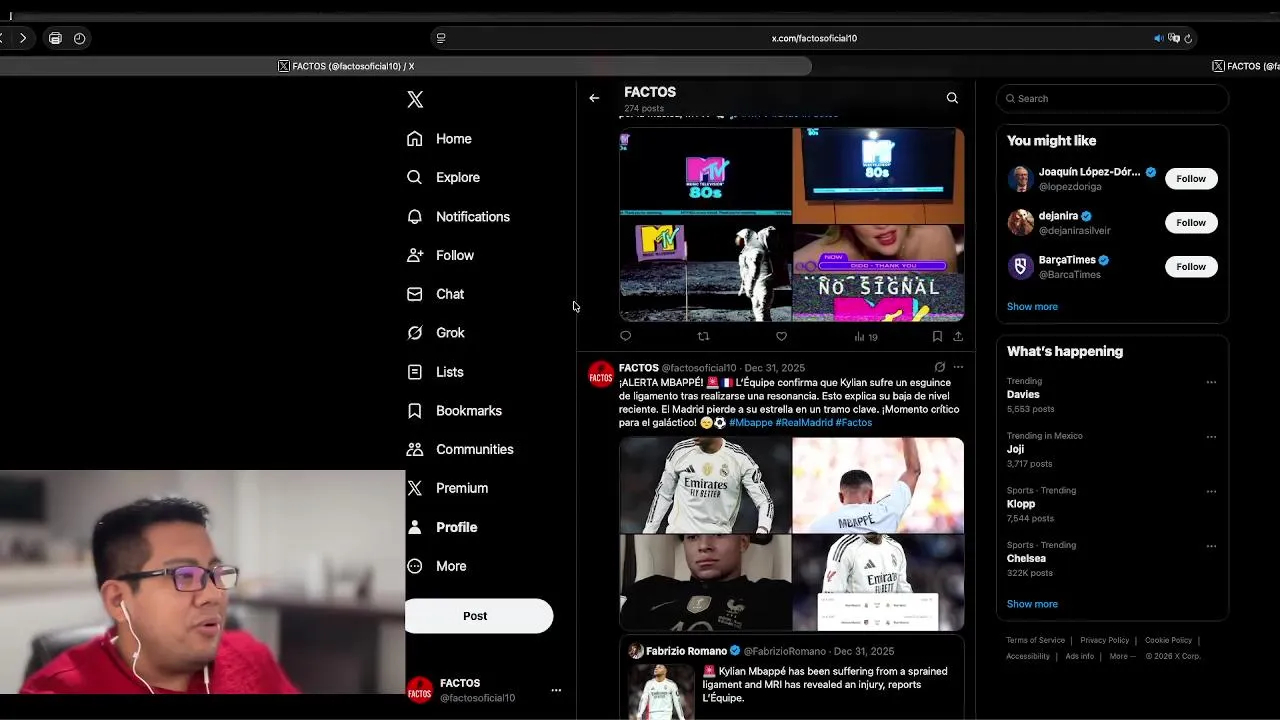This screenshot has width=1280, height=720.
Task: Click the #Factos hashtag
Action: tap(854, 423)
